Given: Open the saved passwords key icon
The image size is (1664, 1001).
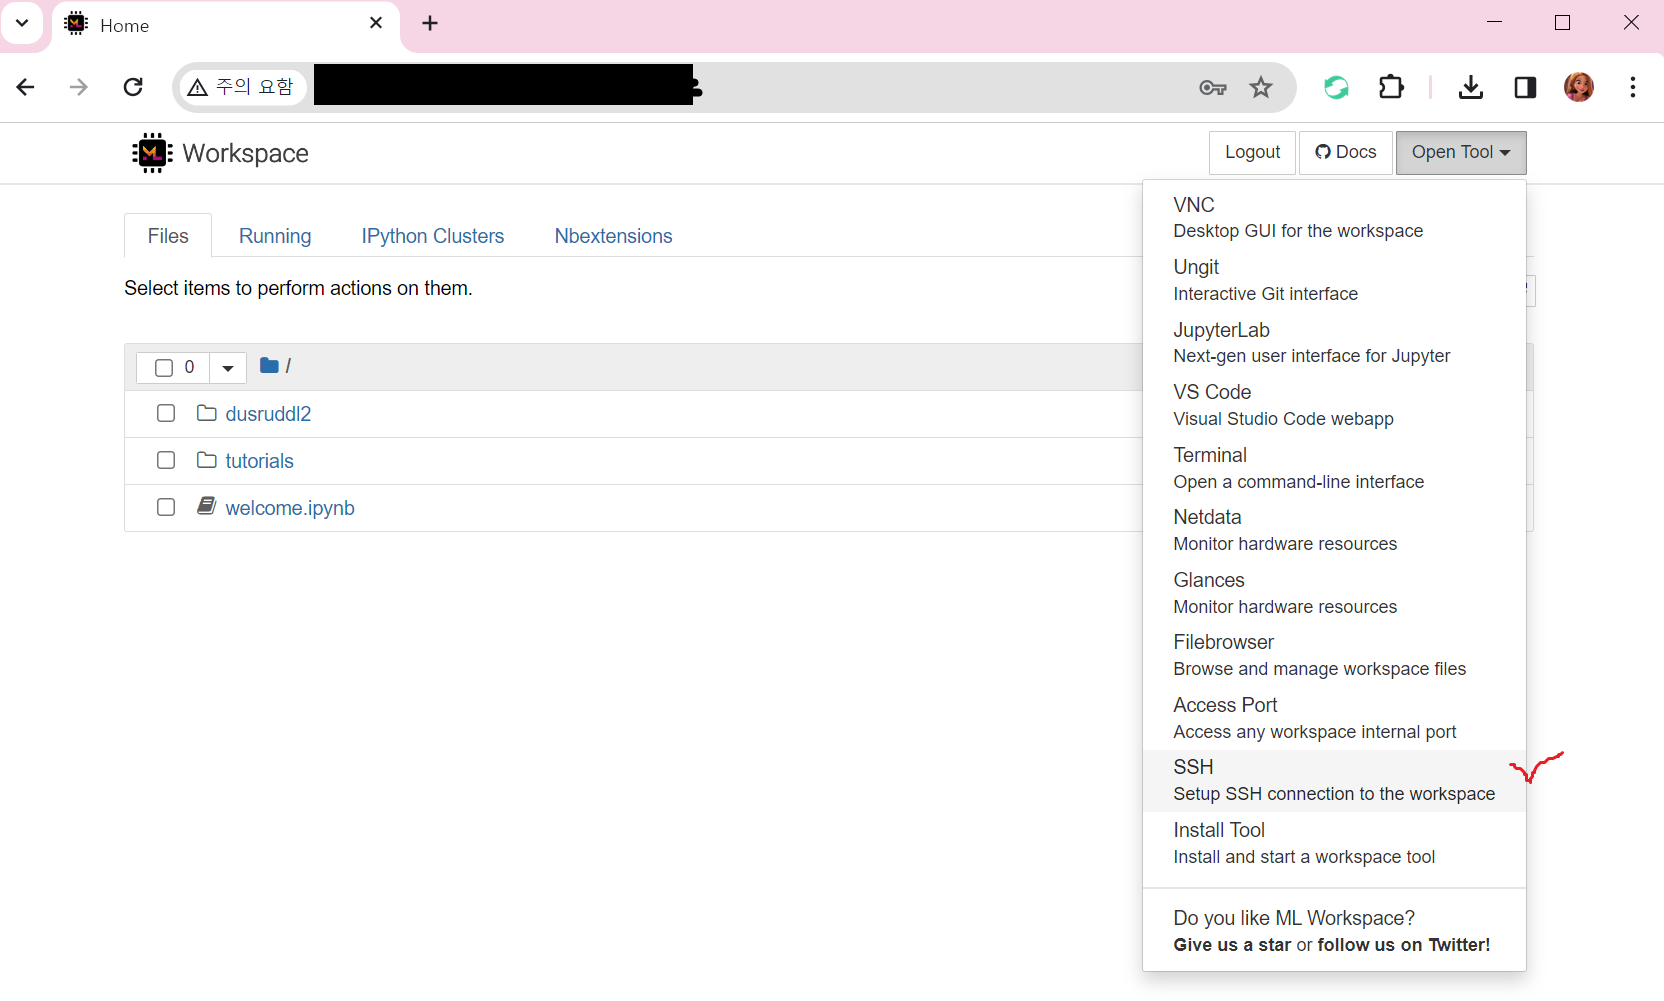Looking at the screenshot, I should 1212,88.
